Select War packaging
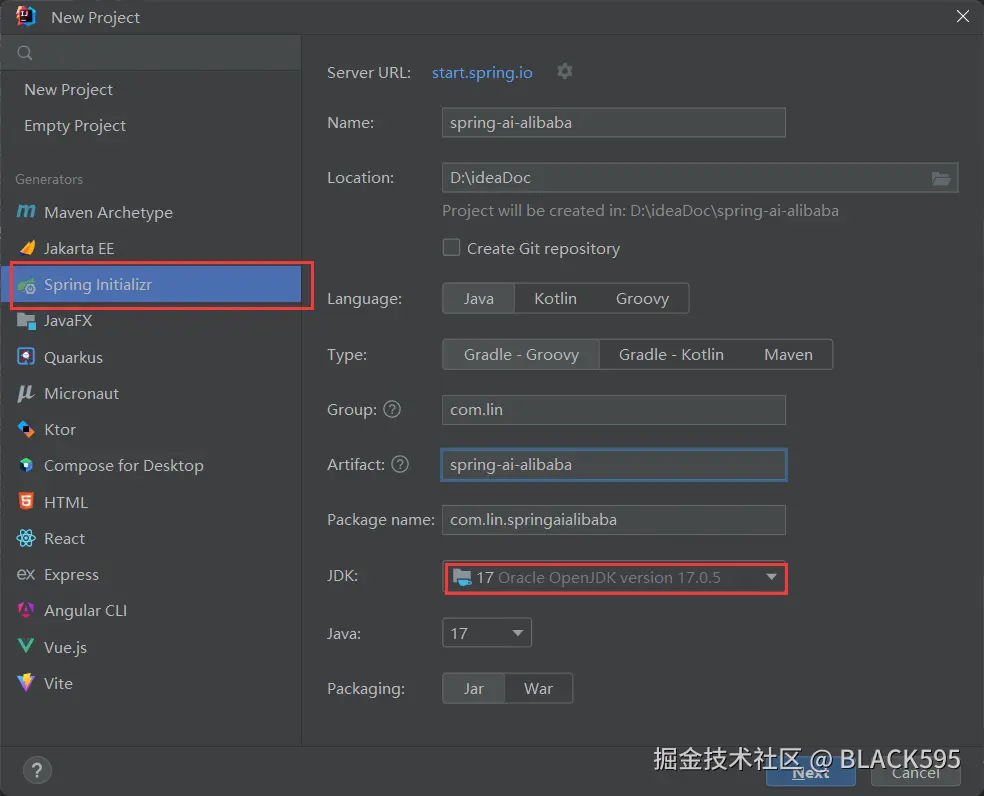Image resolution: width=984 pixels, height=796 pixels. tap(538, 688)
